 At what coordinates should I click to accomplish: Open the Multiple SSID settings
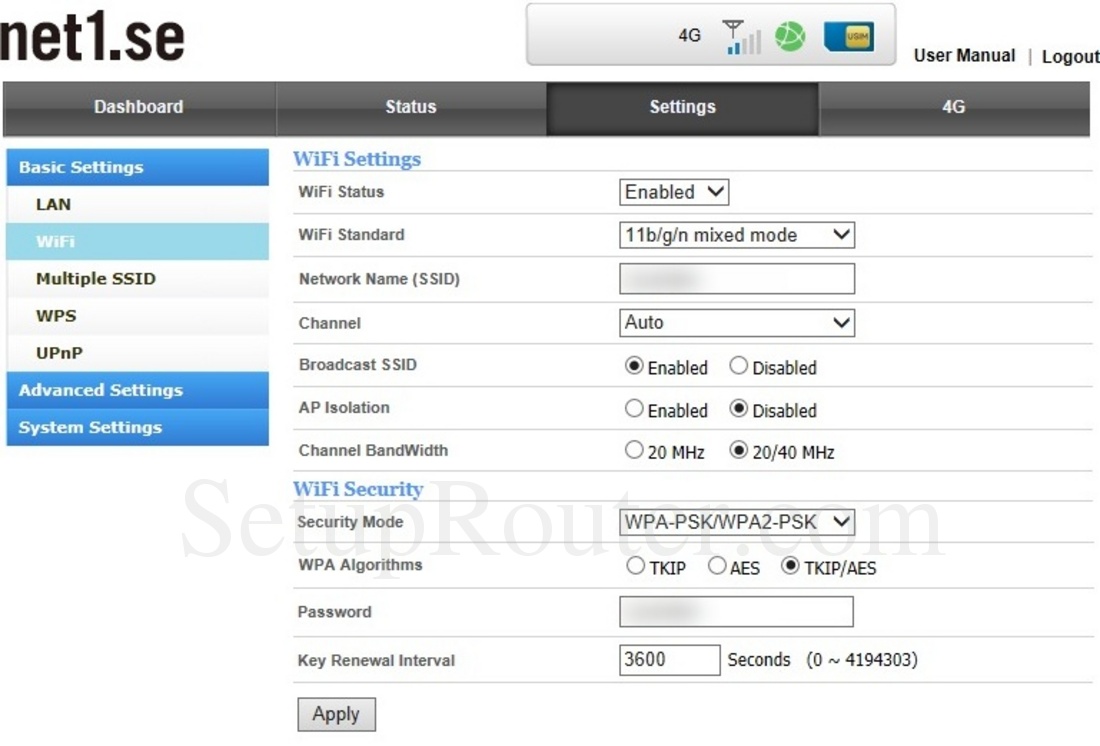tap(95, 278)
